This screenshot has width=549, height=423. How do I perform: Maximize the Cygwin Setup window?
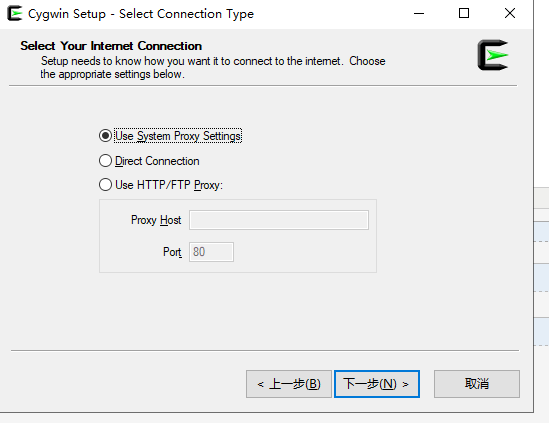point(464,14)
